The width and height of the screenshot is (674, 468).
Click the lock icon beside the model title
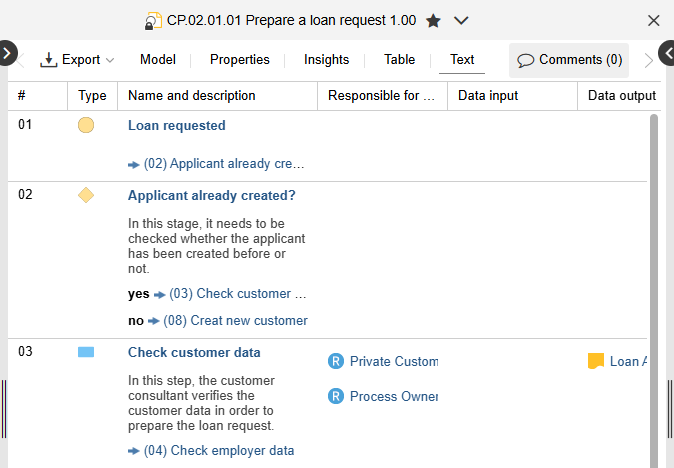(153, 21)
